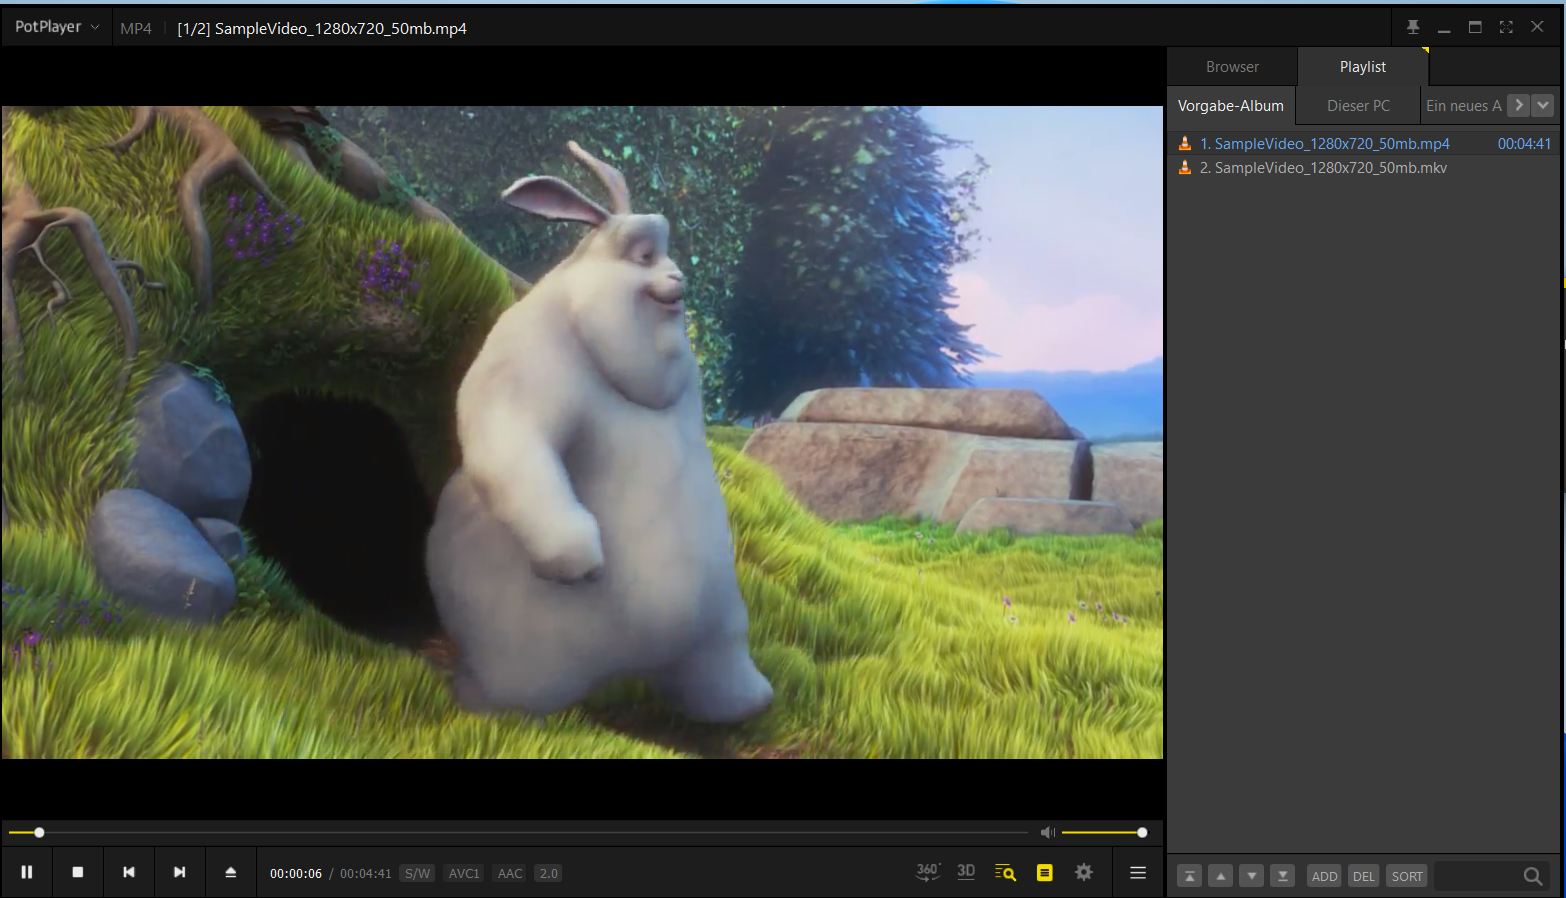This screenshot has width=1566, height=898.
Task: Enable 360 degree video mode
Action: tap(927, 872)
